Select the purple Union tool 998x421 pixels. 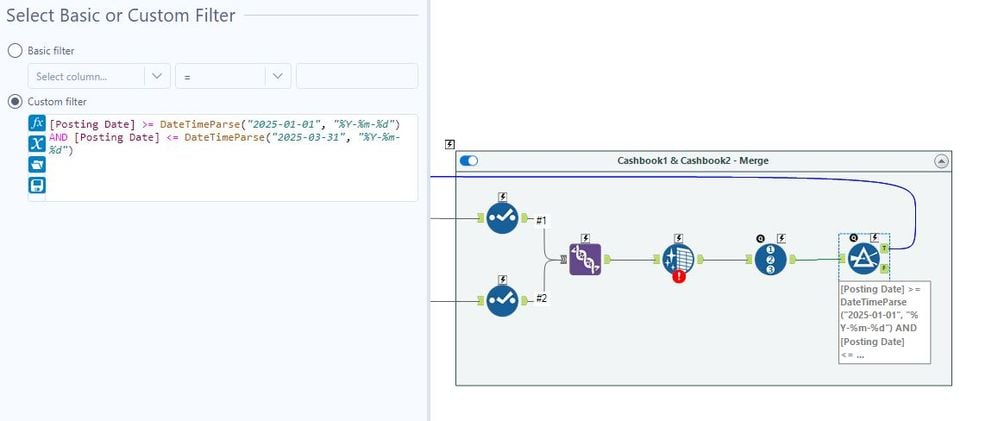pyautogui.click(x=585, y=259)
